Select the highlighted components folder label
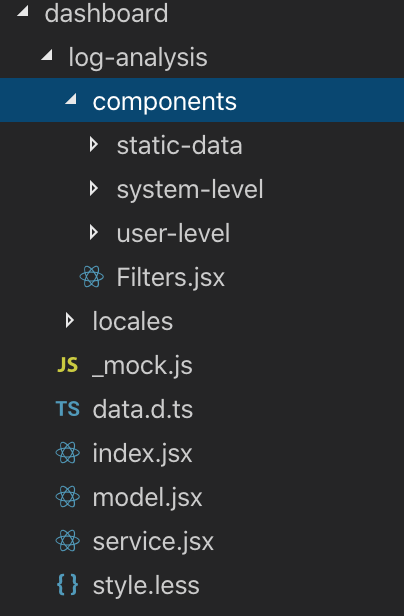Image resolution: width=404 pixels, height=616 pixels. point(165,102)
